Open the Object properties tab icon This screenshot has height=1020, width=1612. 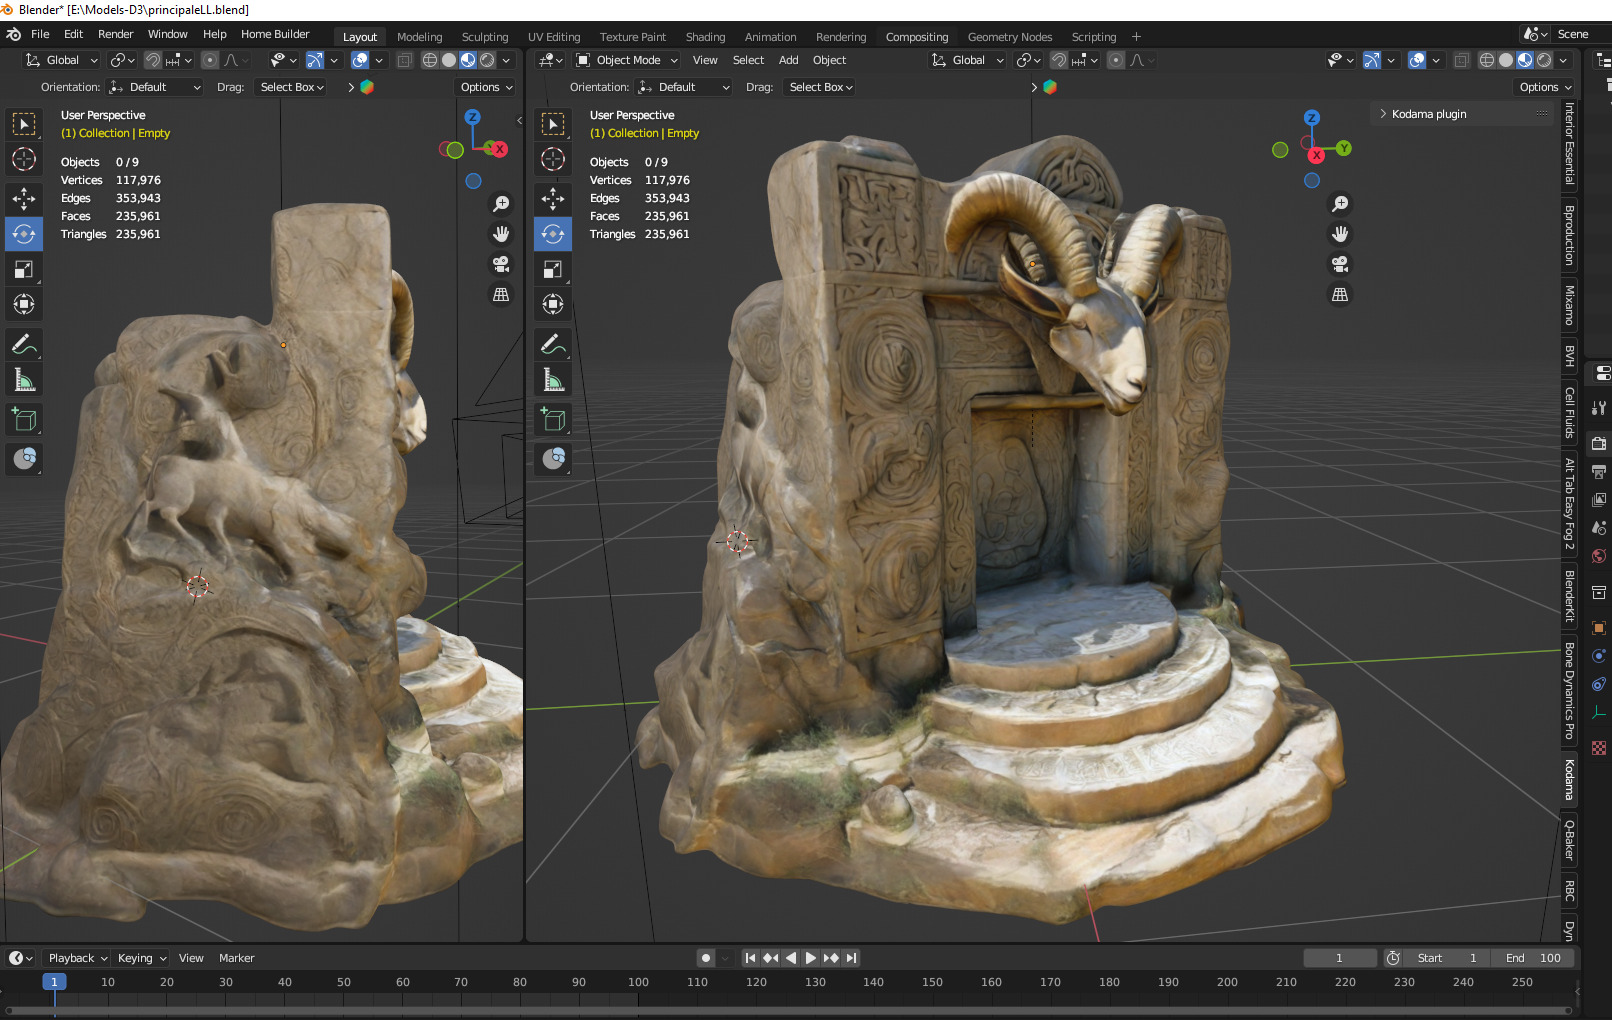(x=1599, y=628)
